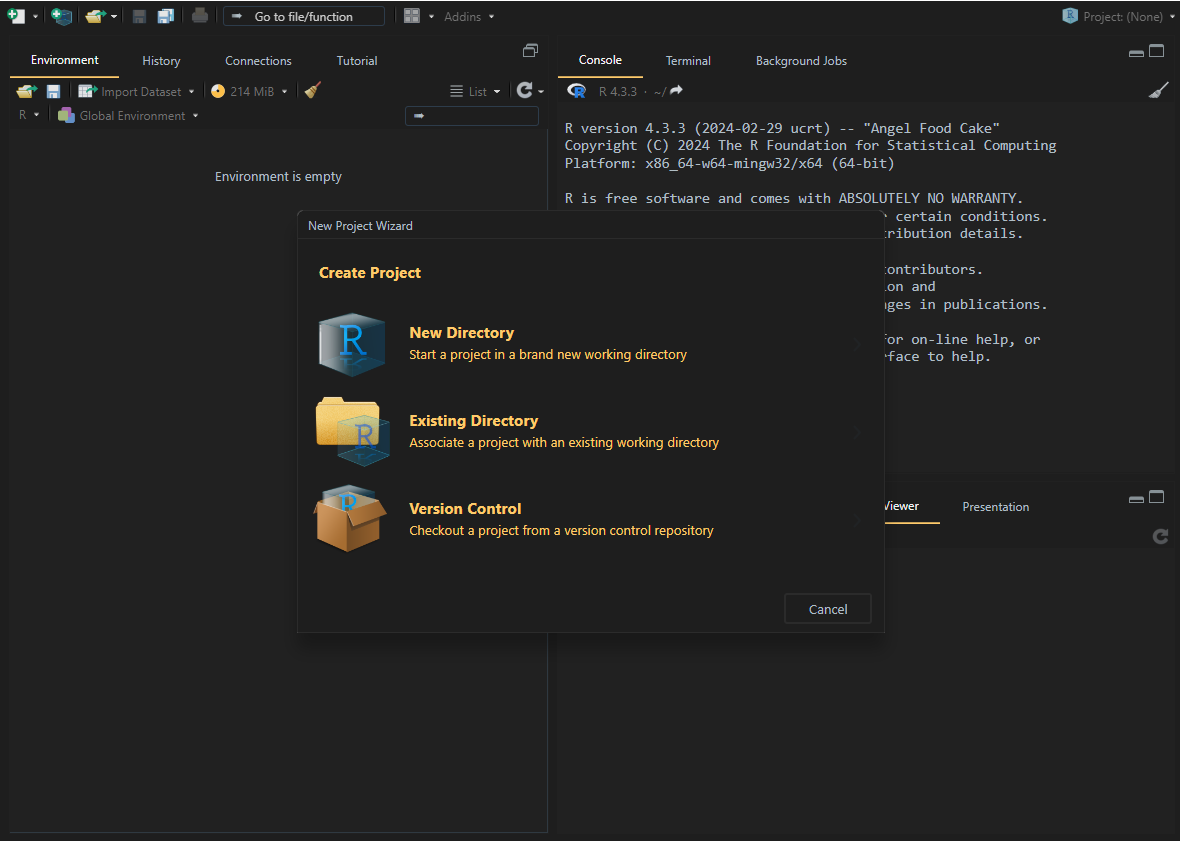Click the Create a Project icon
This screenshot has height=841, width=1180.
(x=62, y=16)
